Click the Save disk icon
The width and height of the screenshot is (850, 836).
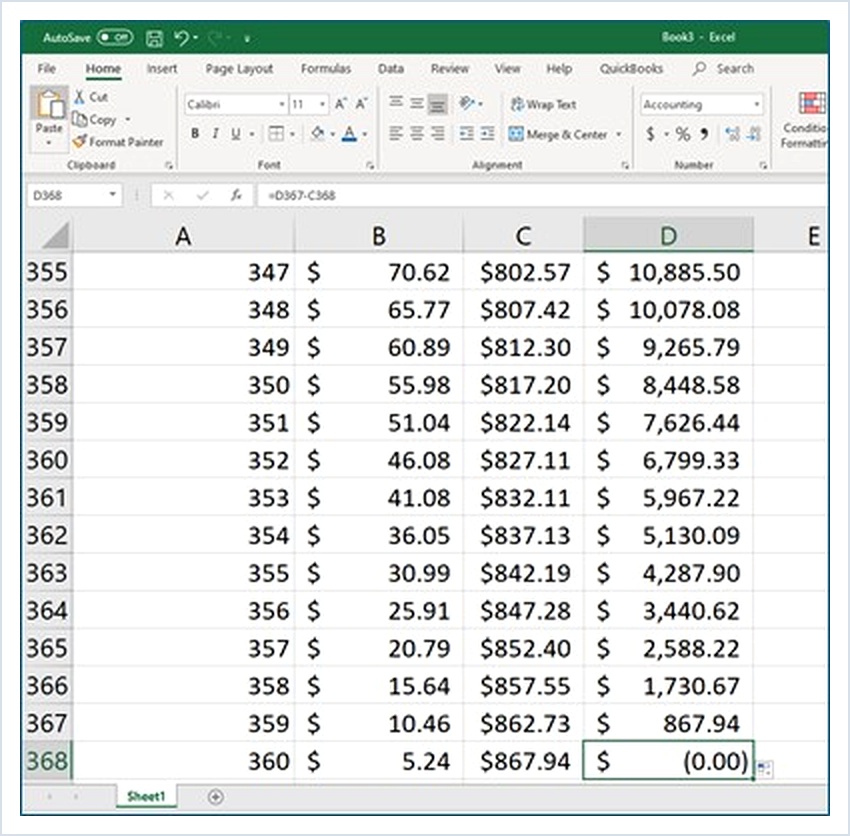click(154, 38)
